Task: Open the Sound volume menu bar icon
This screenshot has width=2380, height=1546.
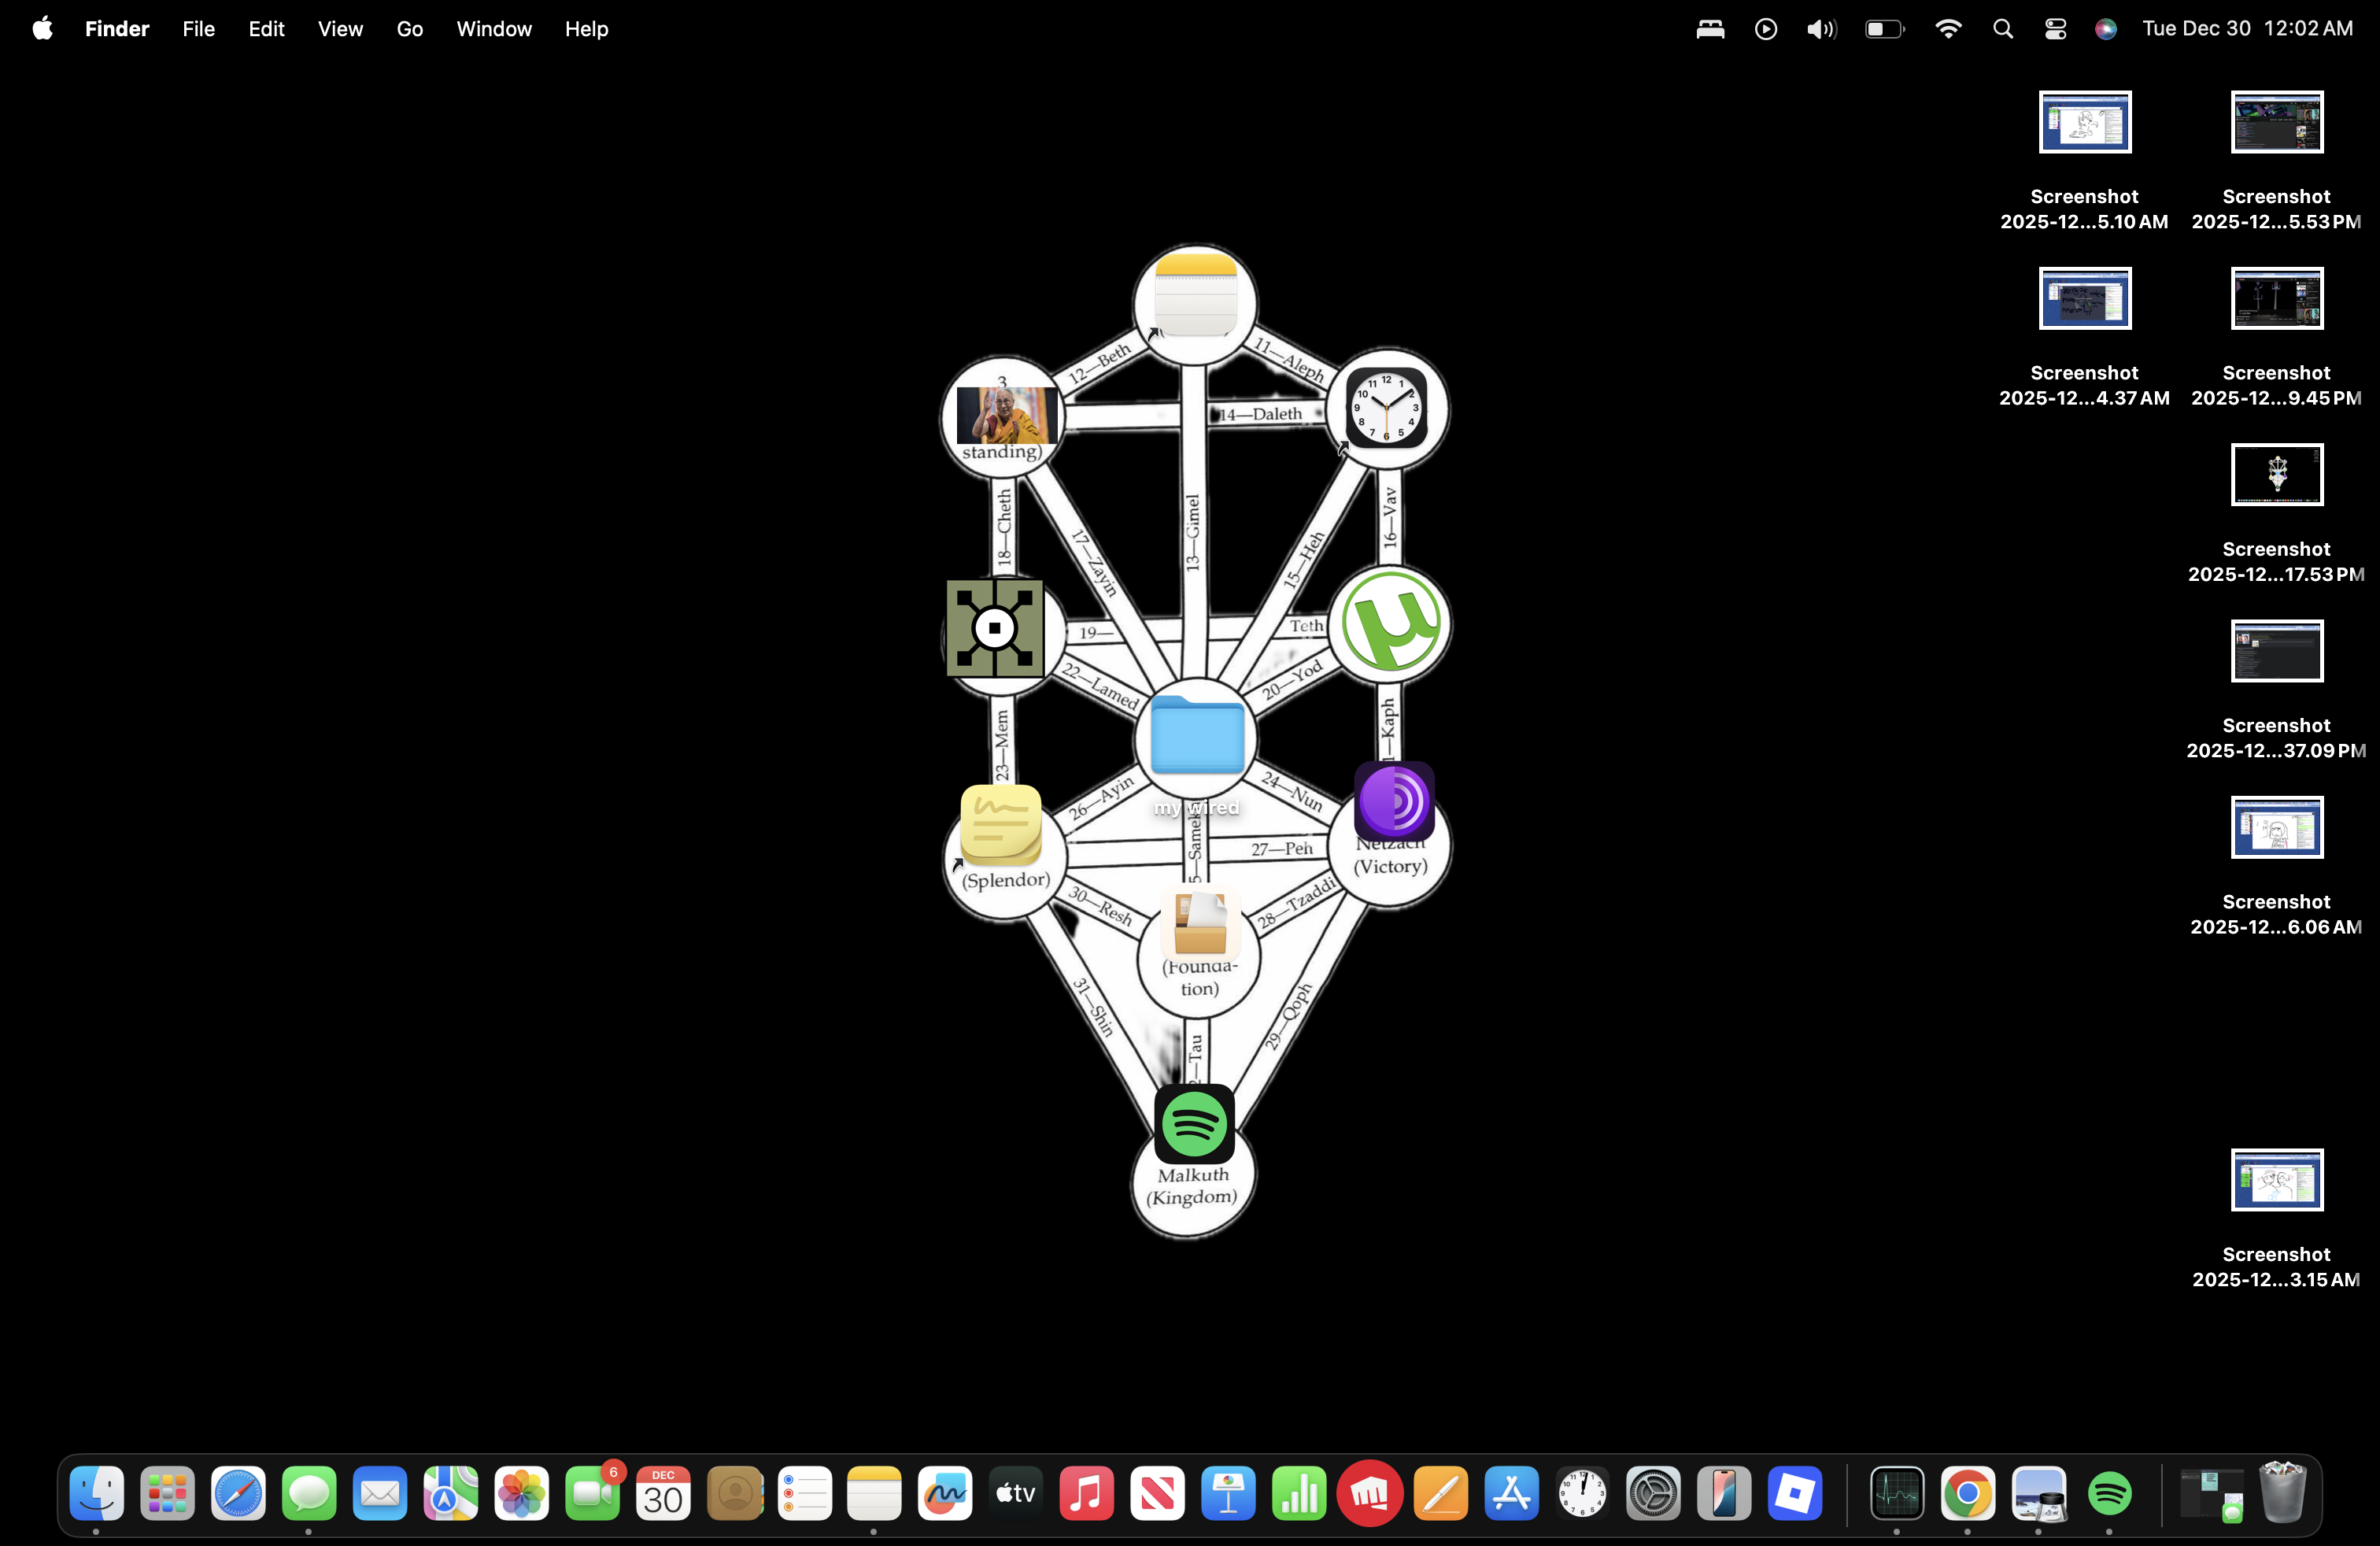Action: tap(1821, 29)
